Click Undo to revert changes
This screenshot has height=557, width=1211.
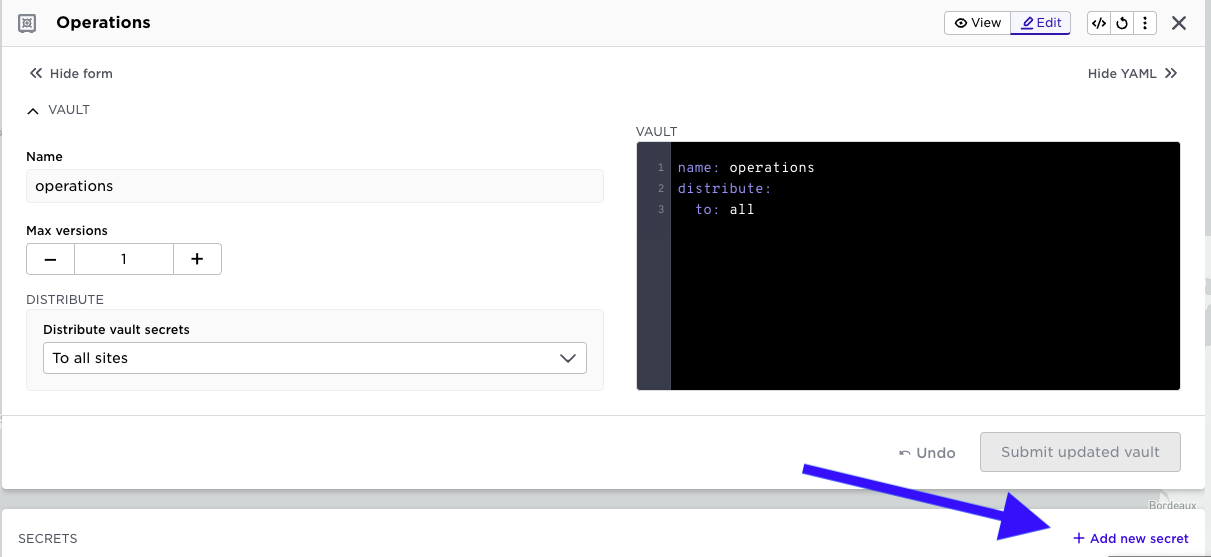click(926, 453)
